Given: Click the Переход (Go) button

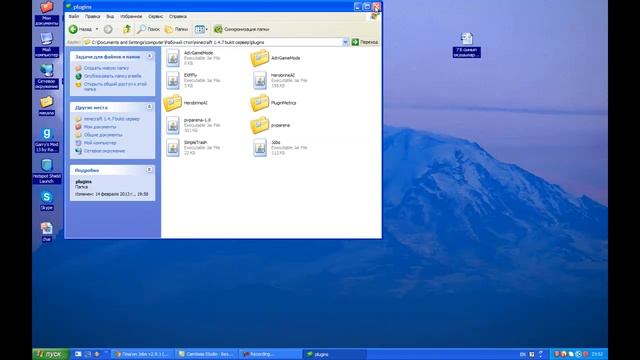Looking at the screenshot, I should (365, 42).
